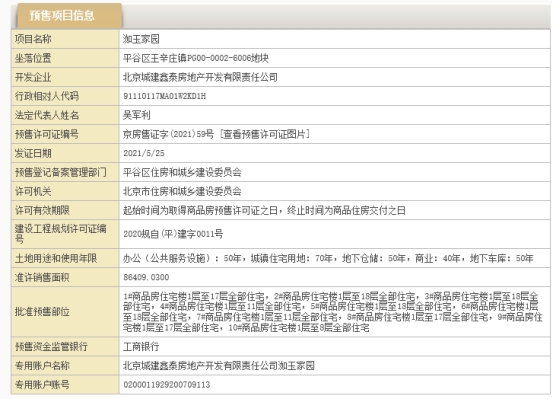
Task: Select the 建设工程规划许可证编号 label
Action: tap(60, 234)
